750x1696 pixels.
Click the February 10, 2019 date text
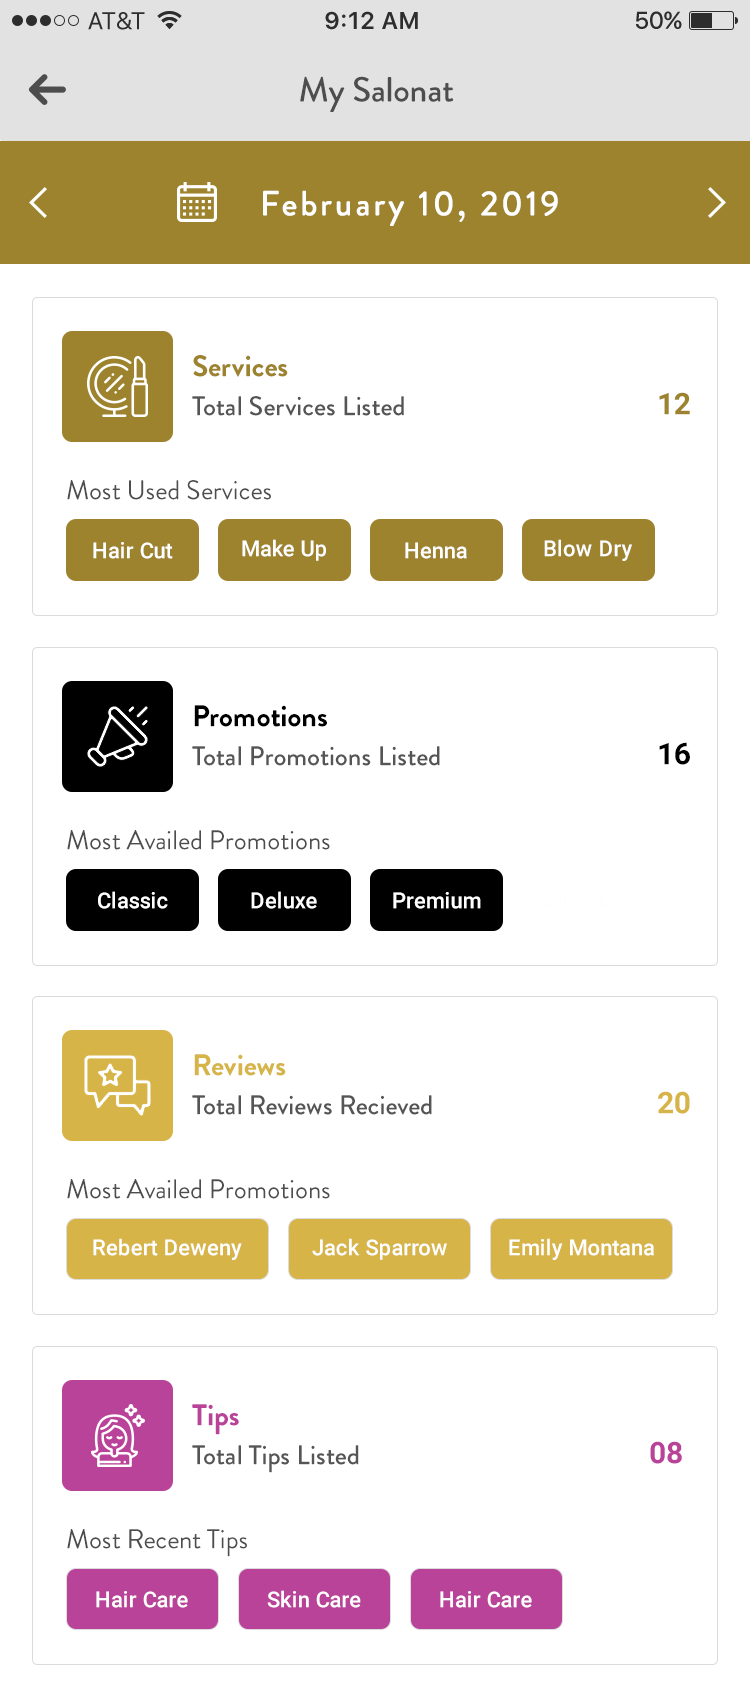point(410,204)
